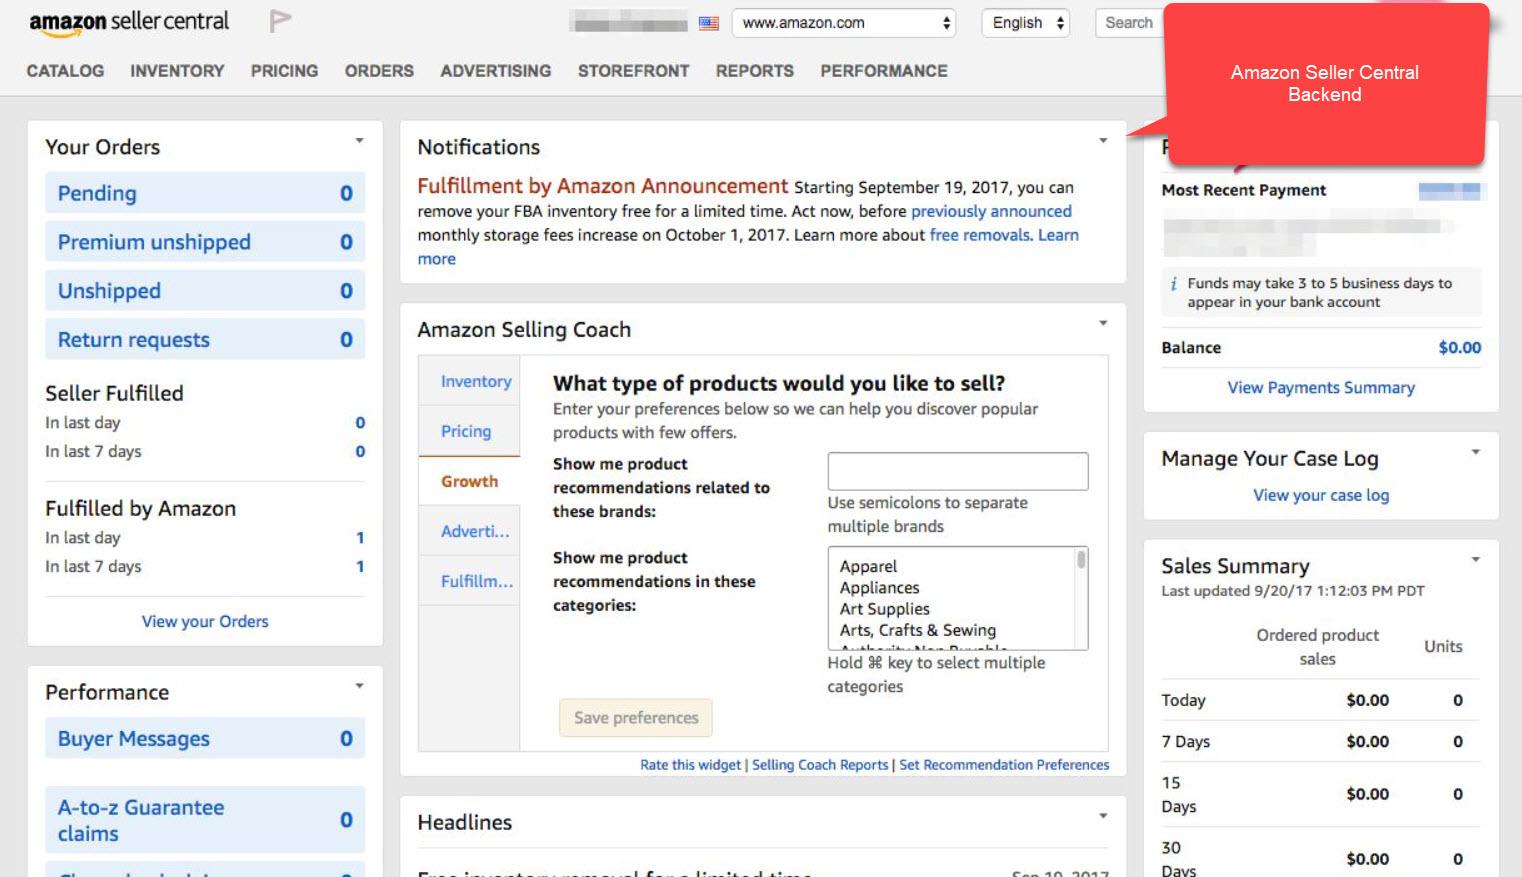Open the www.amazon.com marketplace dropdown
Image resolution: width=1522 pixels, height=877 pixels.
point(843,23)
